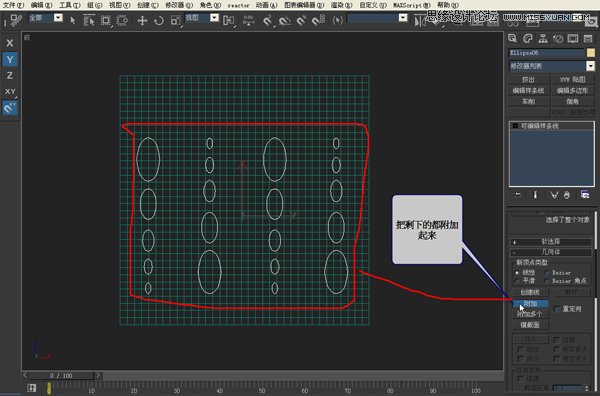
Task: Open the 工具 menu
Action: 69,5
